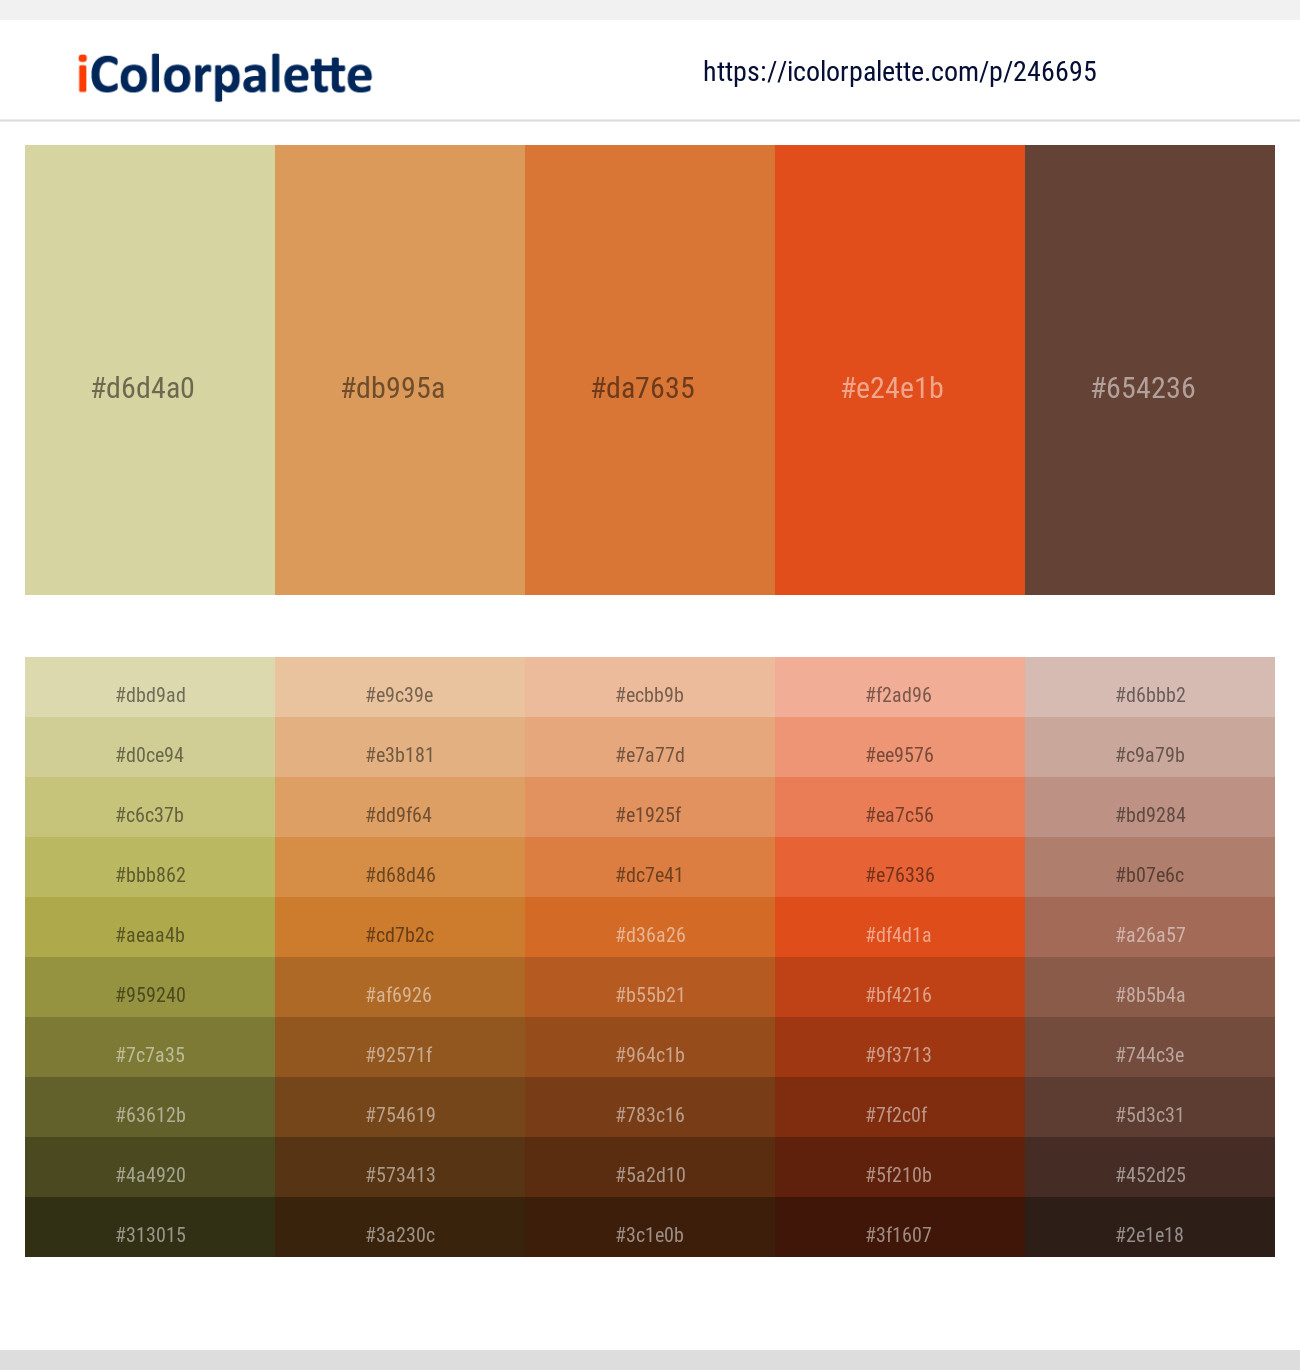This screenshot has height=1370, width=1300.
Task: Select the #313015 darkest green swatch
Action: 149,1235
